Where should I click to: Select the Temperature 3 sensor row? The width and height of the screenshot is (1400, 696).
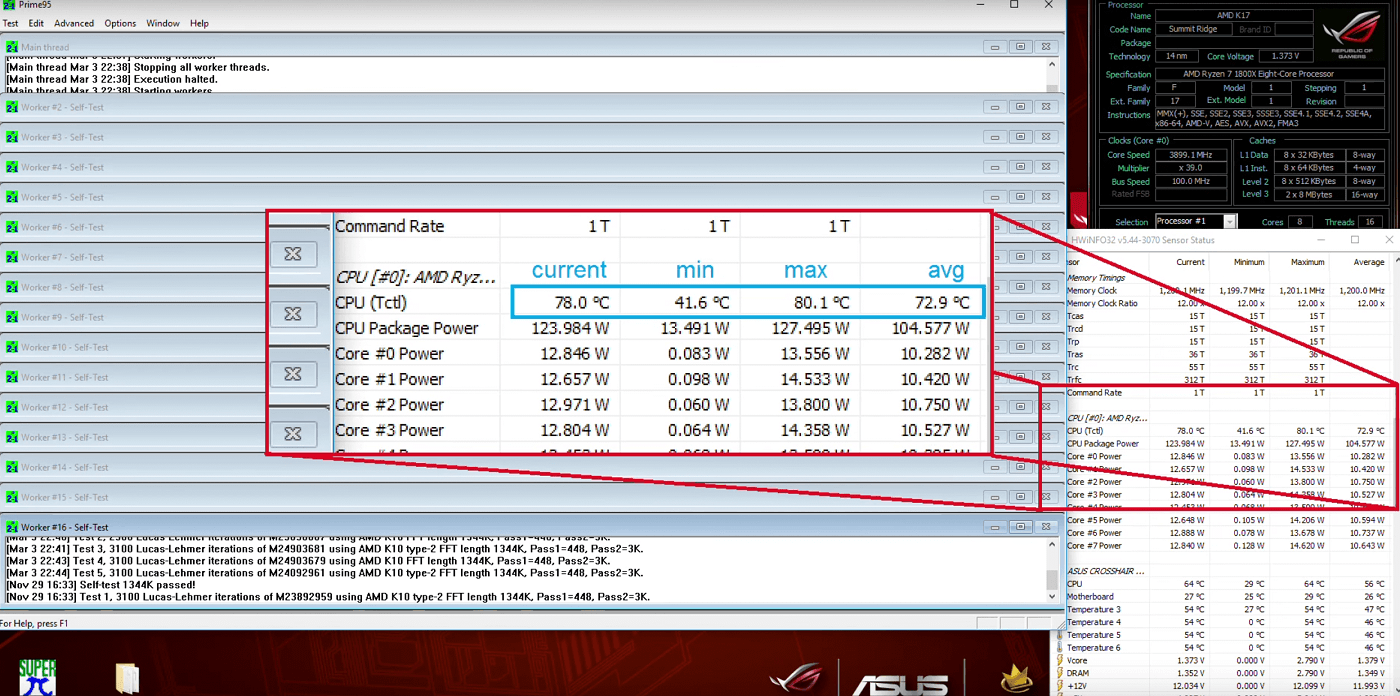coord(1227,609)
